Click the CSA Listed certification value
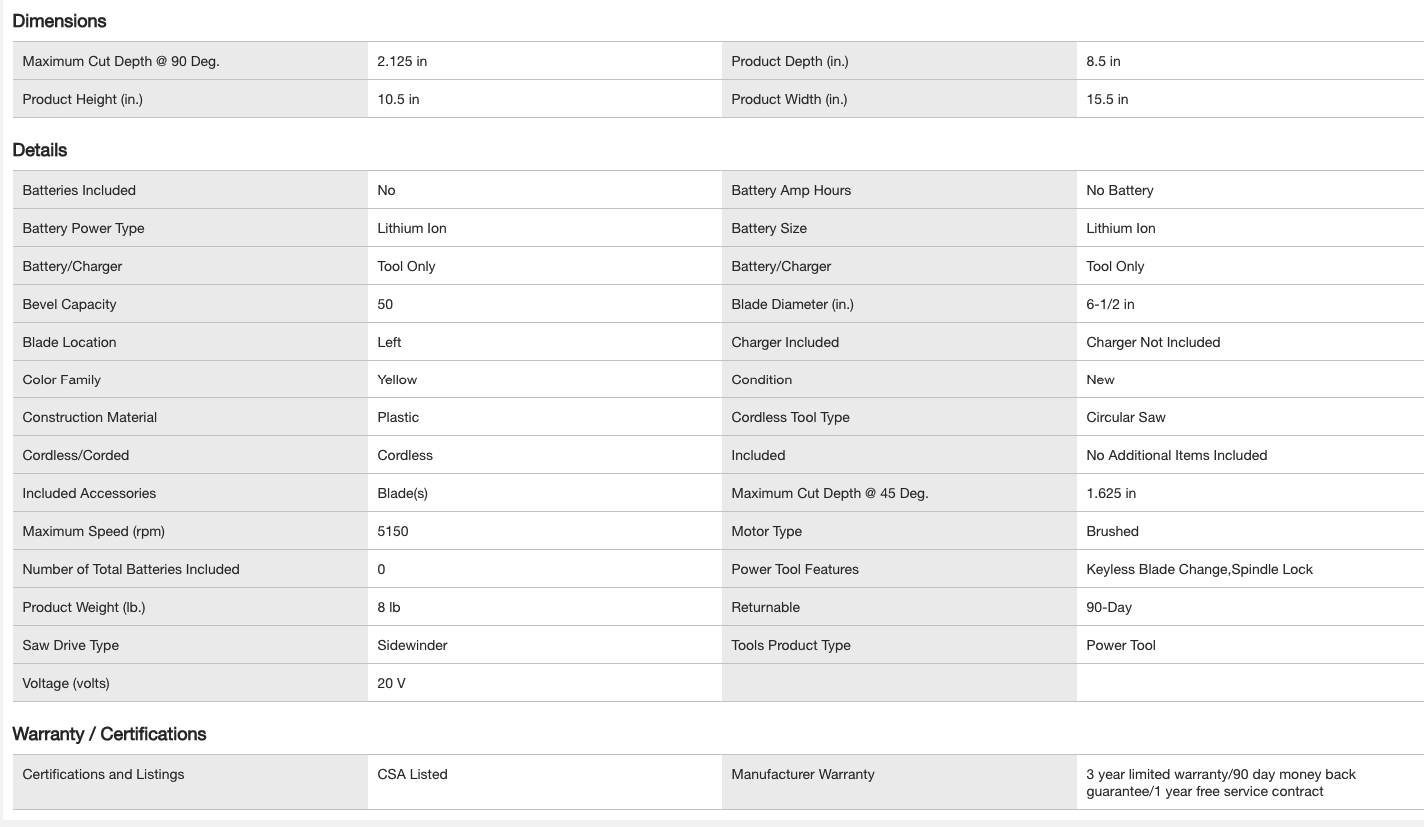The width and height of the screenshot is (1424, 827). (x=412, y=774)
